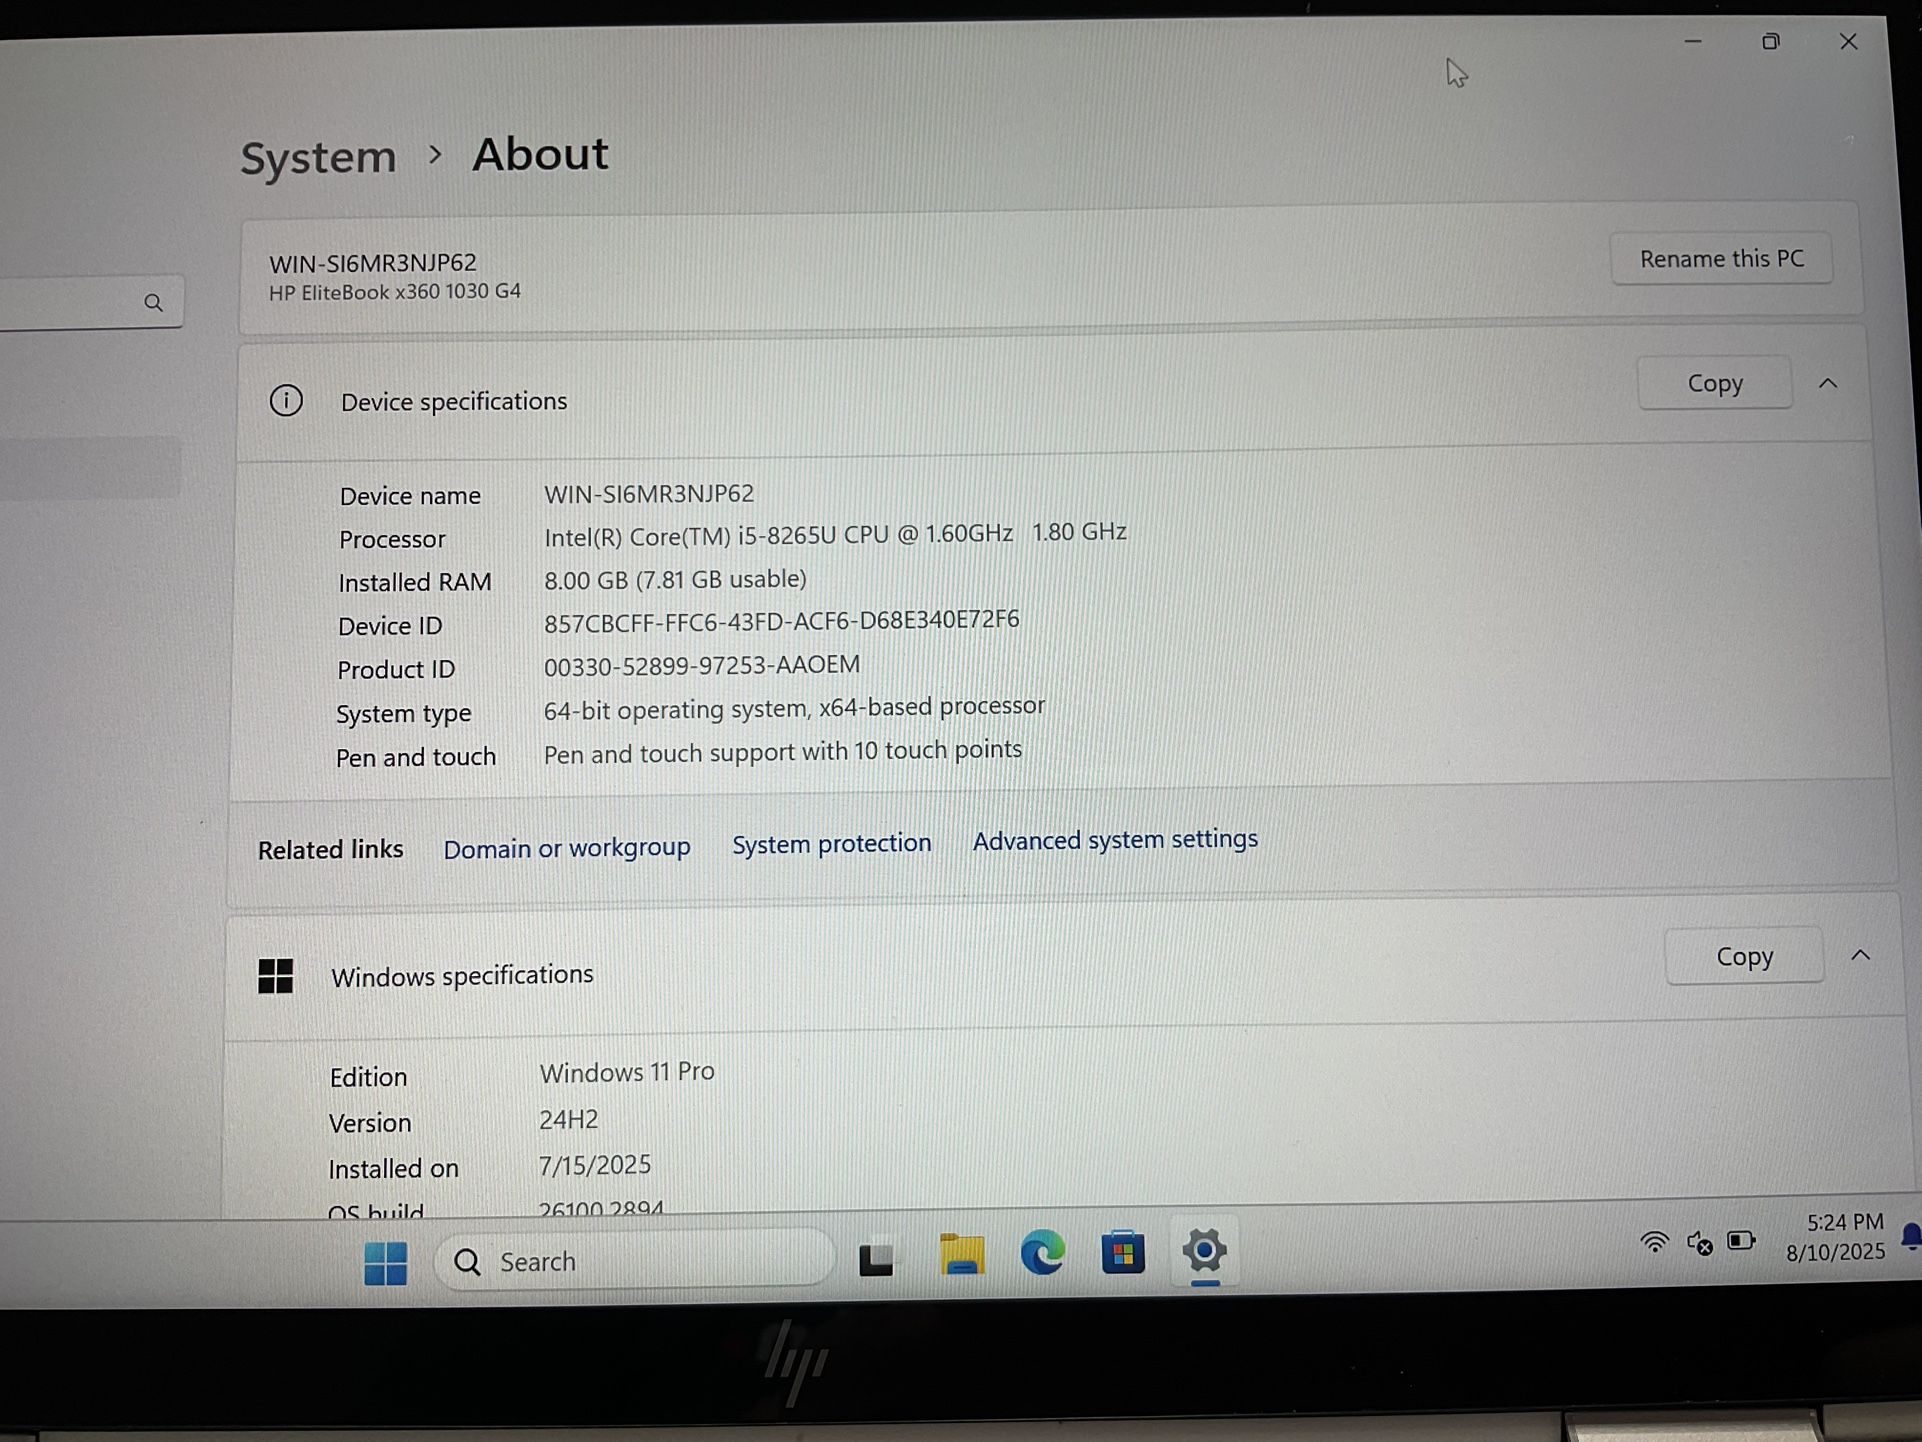Go back to System breadcrumb

[x=319, y=158]
